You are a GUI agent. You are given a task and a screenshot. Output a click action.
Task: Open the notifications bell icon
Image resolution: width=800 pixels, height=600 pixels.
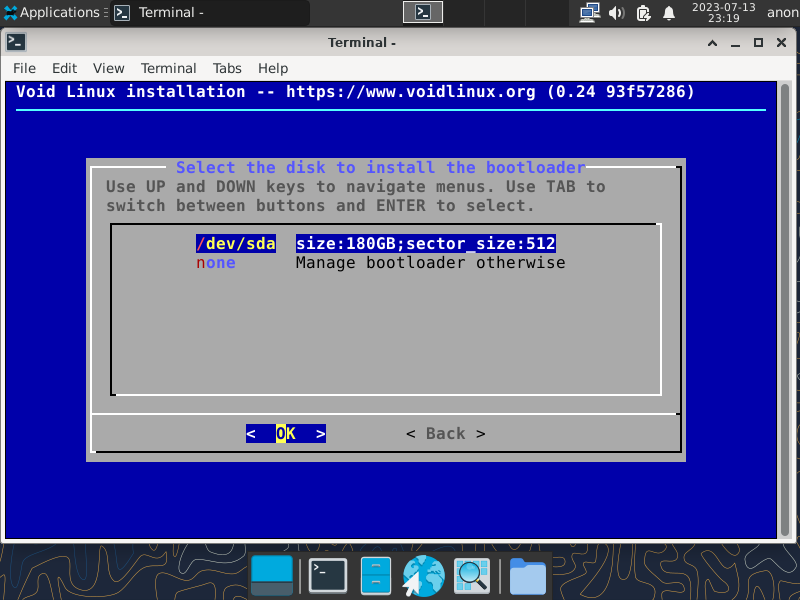pos(668,13)
